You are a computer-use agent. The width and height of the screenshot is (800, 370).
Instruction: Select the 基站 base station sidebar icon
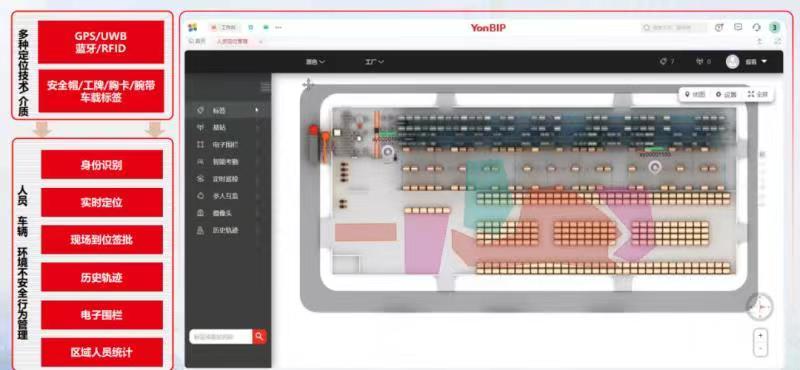(x=201, y=127)
